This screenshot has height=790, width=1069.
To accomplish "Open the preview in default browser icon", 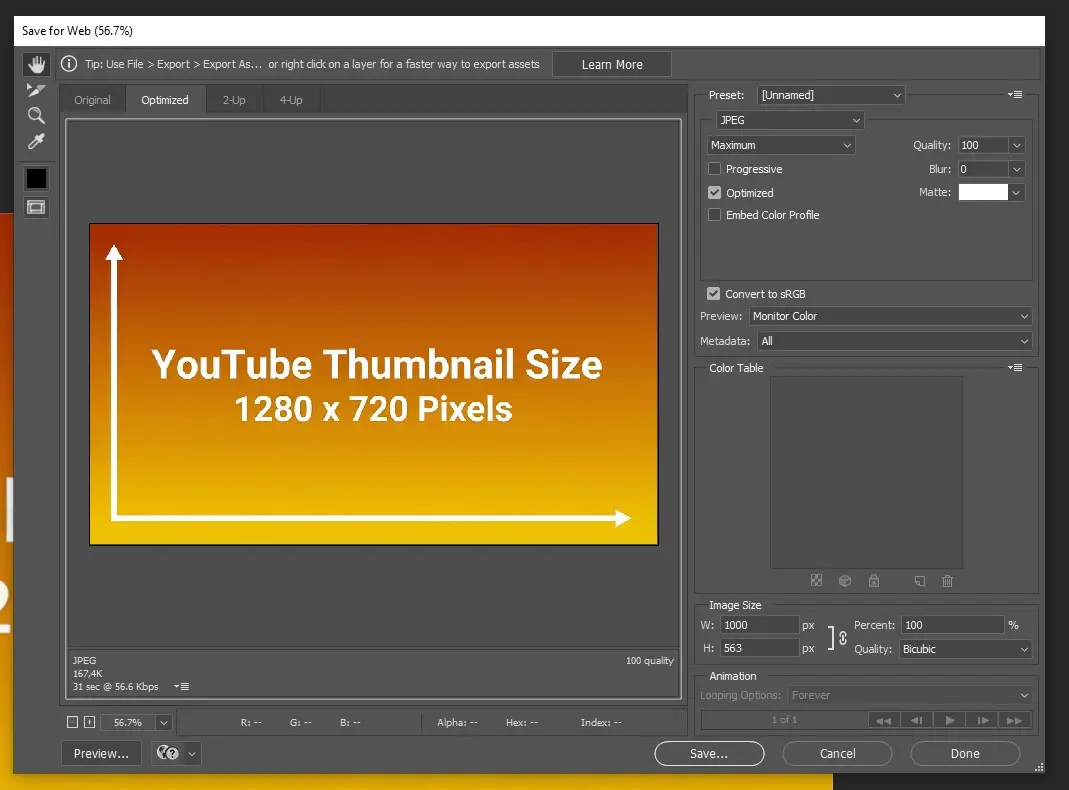I will 168,753.
